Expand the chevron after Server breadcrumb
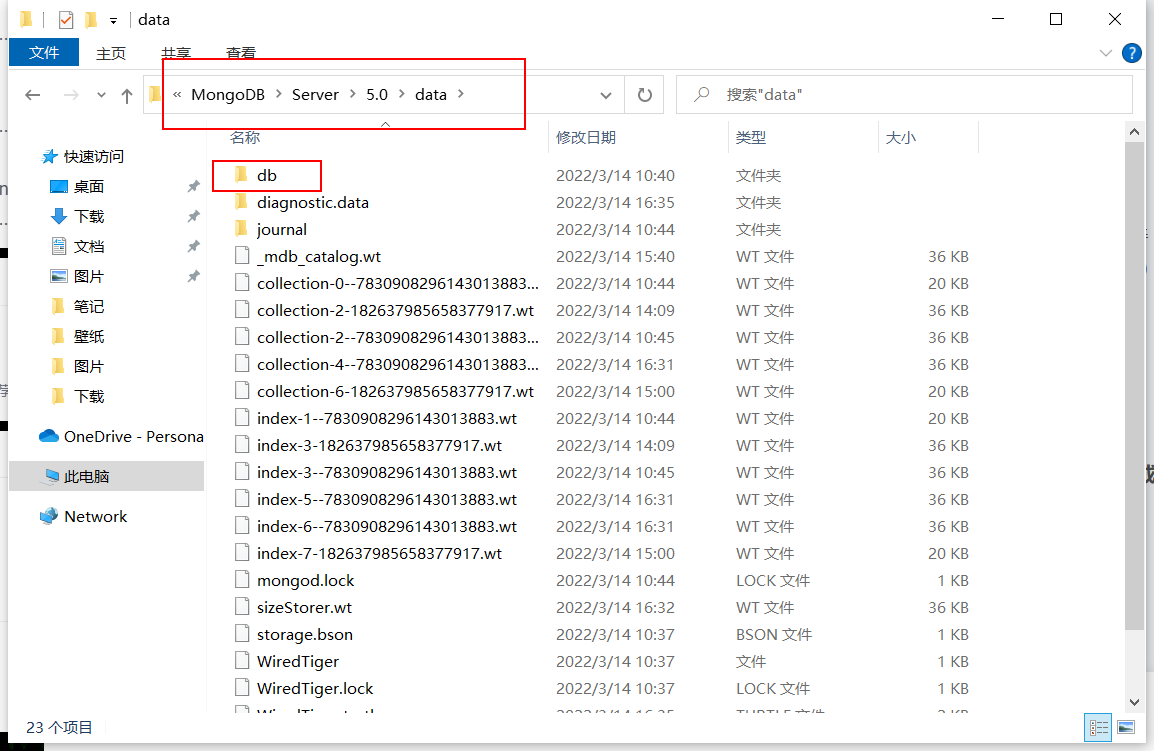The width and height of the screenshot is (1154, 751). (x=353, y=94)
